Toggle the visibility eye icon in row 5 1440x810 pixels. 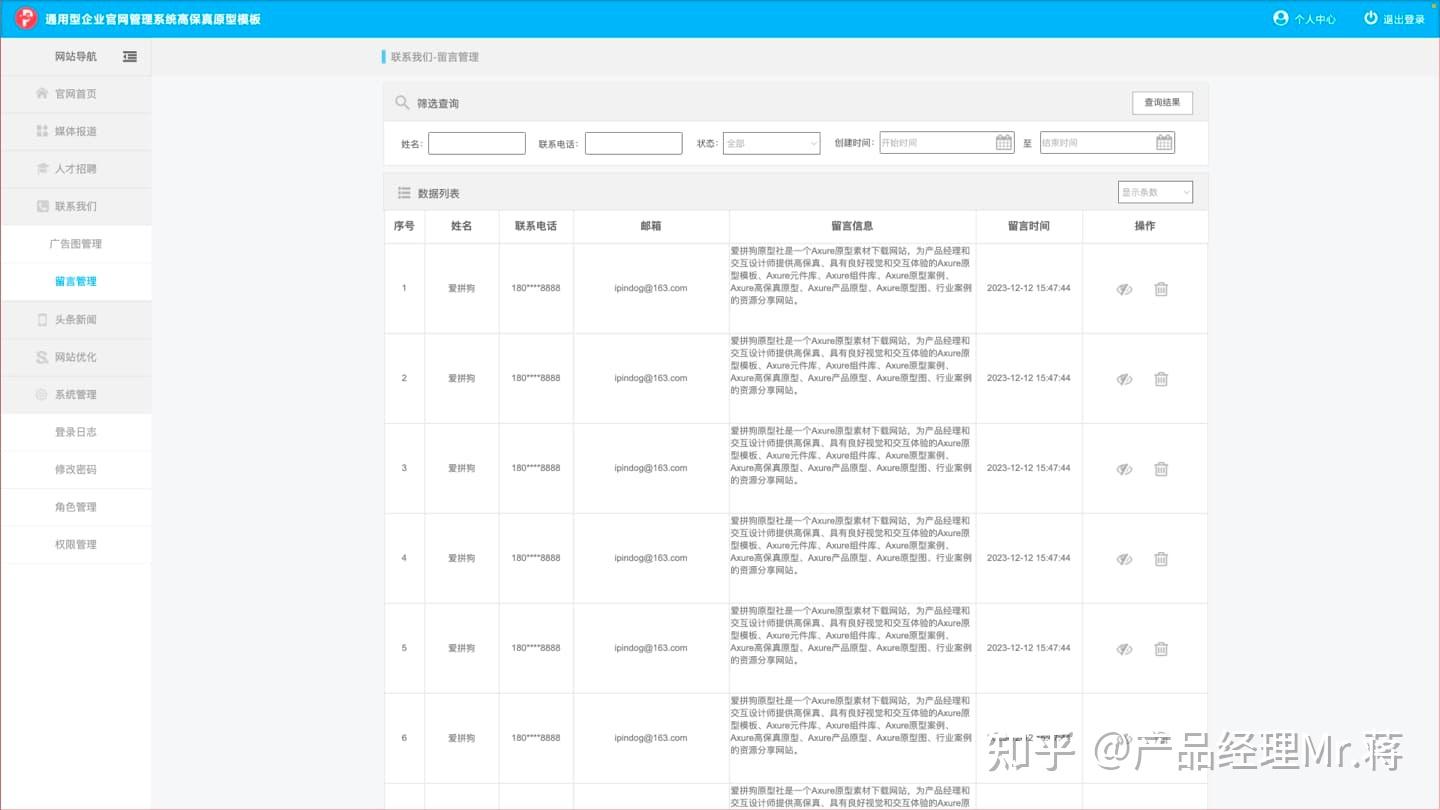(1124, 649)
